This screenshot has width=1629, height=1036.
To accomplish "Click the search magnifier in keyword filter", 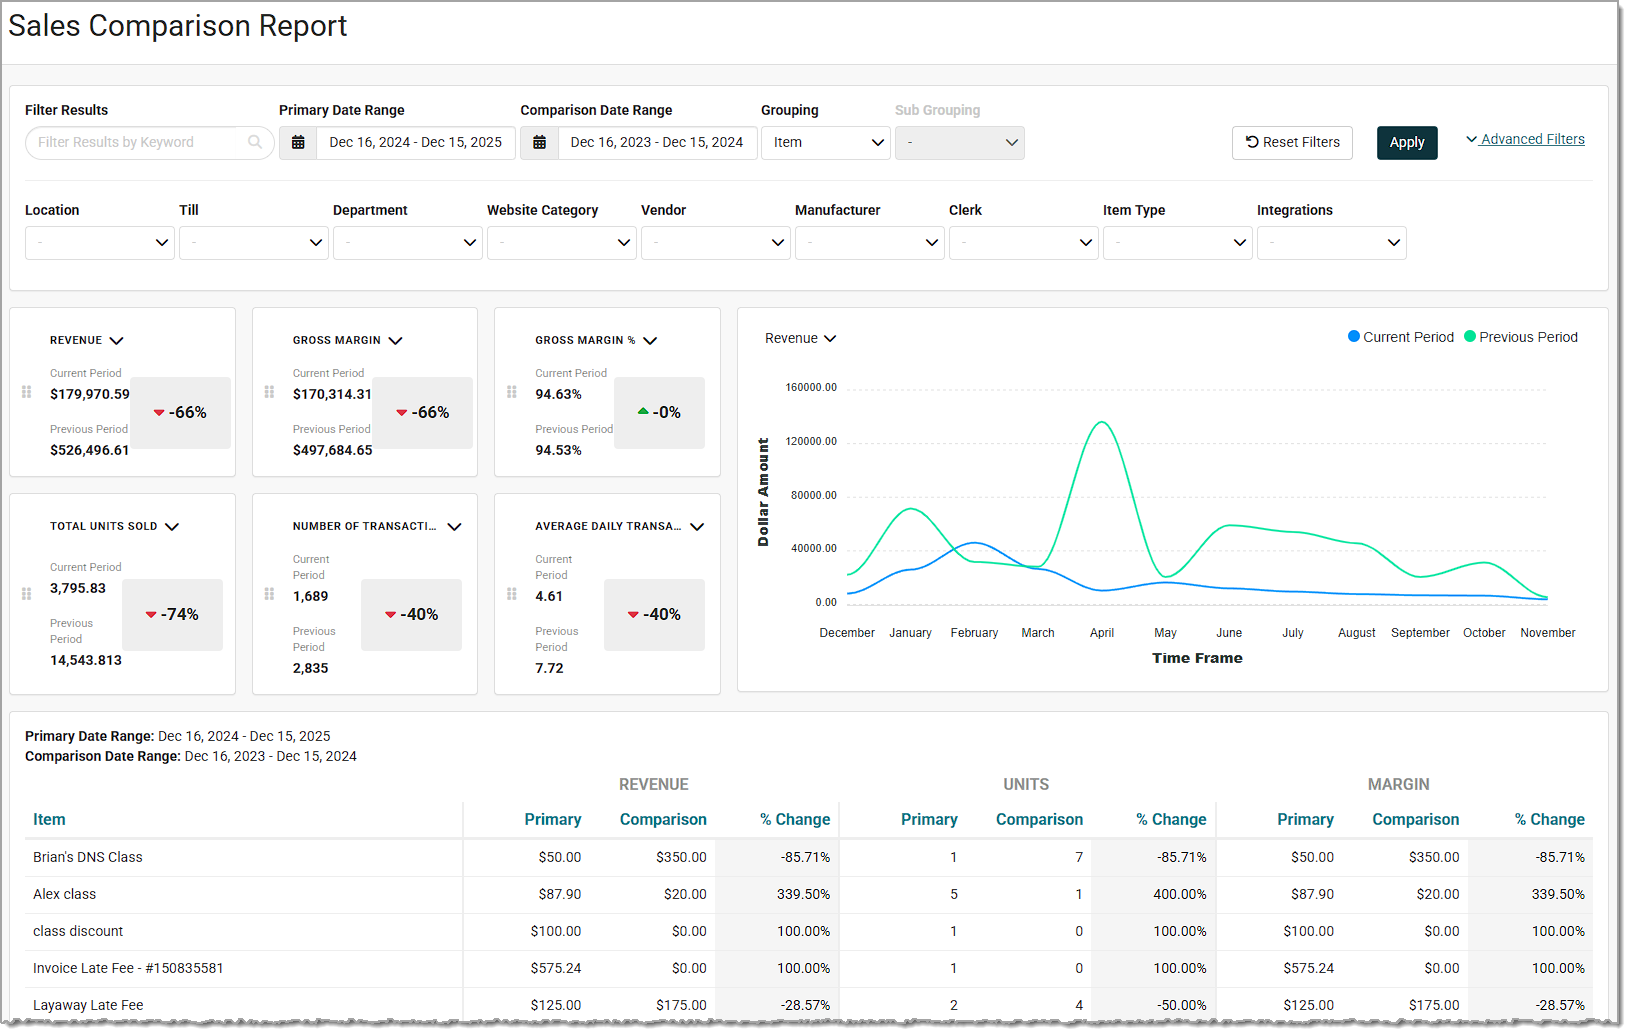I will 255,142.
